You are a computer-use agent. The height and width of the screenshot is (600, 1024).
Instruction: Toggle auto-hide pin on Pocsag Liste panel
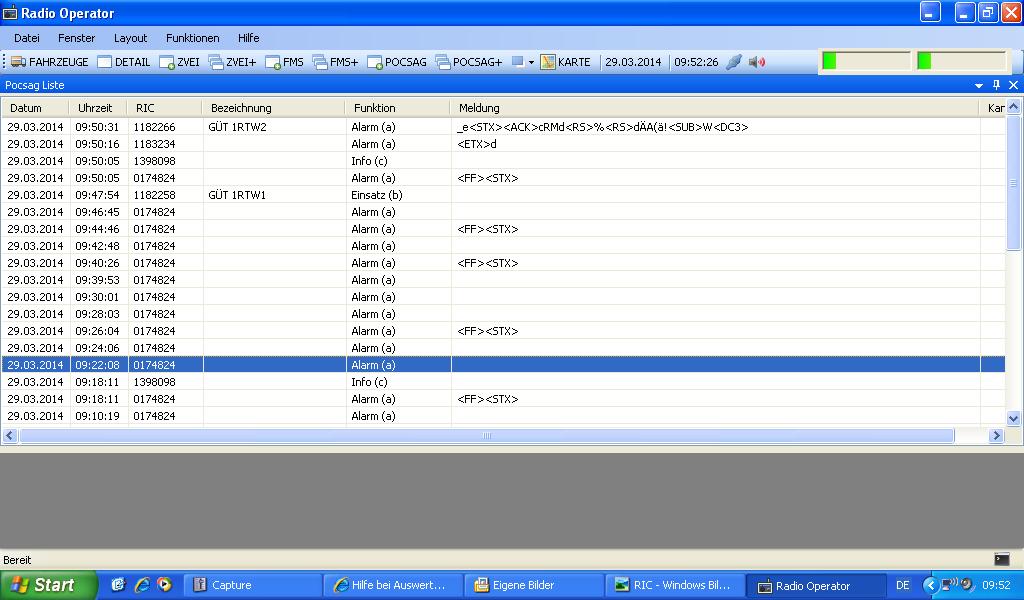[x=996, y=85]
